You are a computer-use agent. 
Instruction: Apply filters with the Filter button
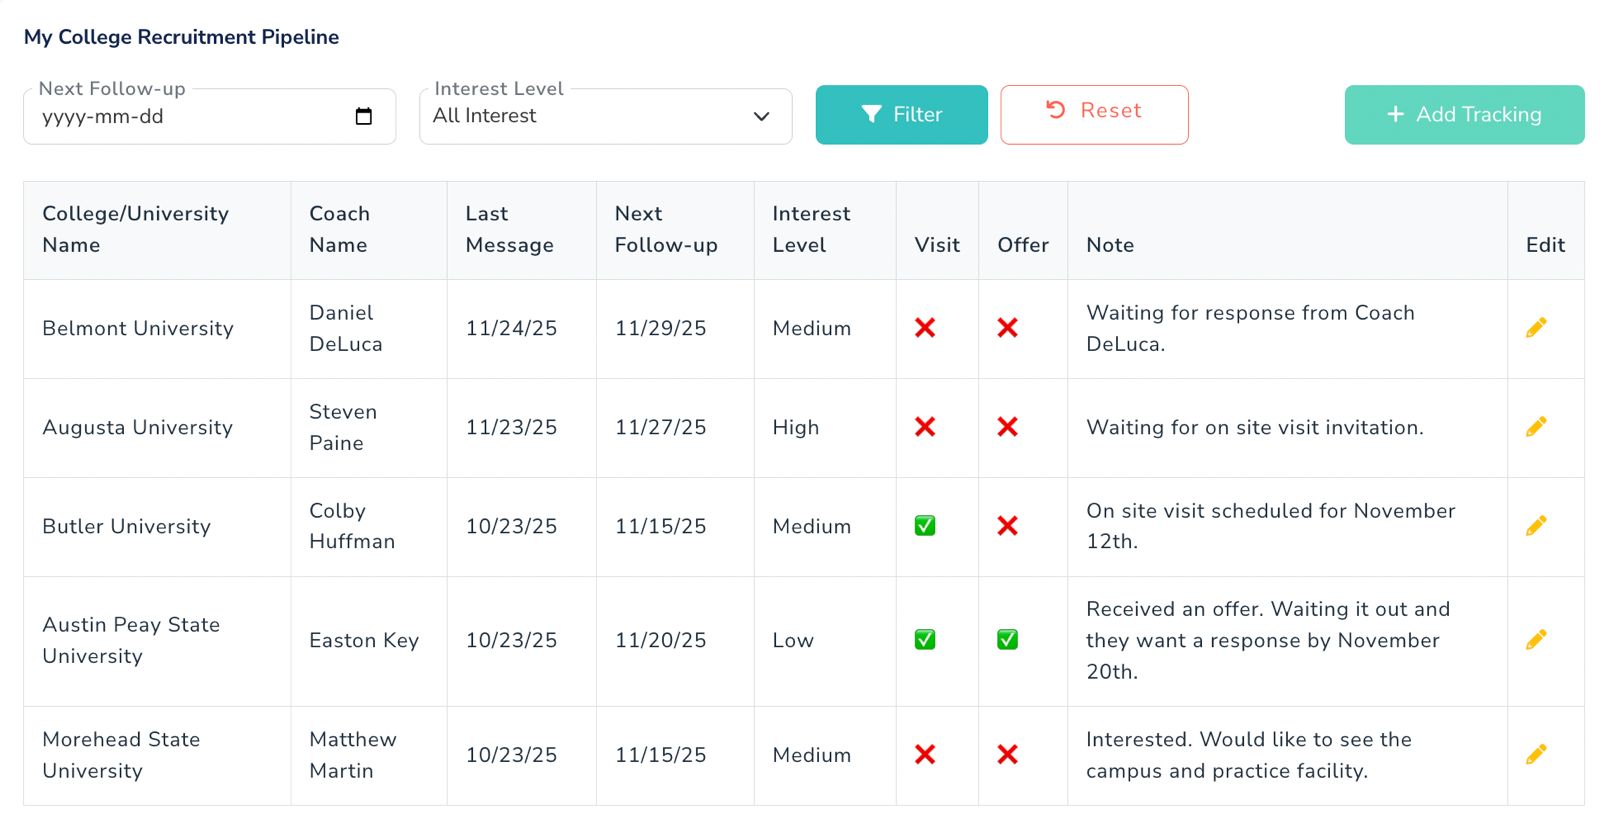tap(901, 115)
